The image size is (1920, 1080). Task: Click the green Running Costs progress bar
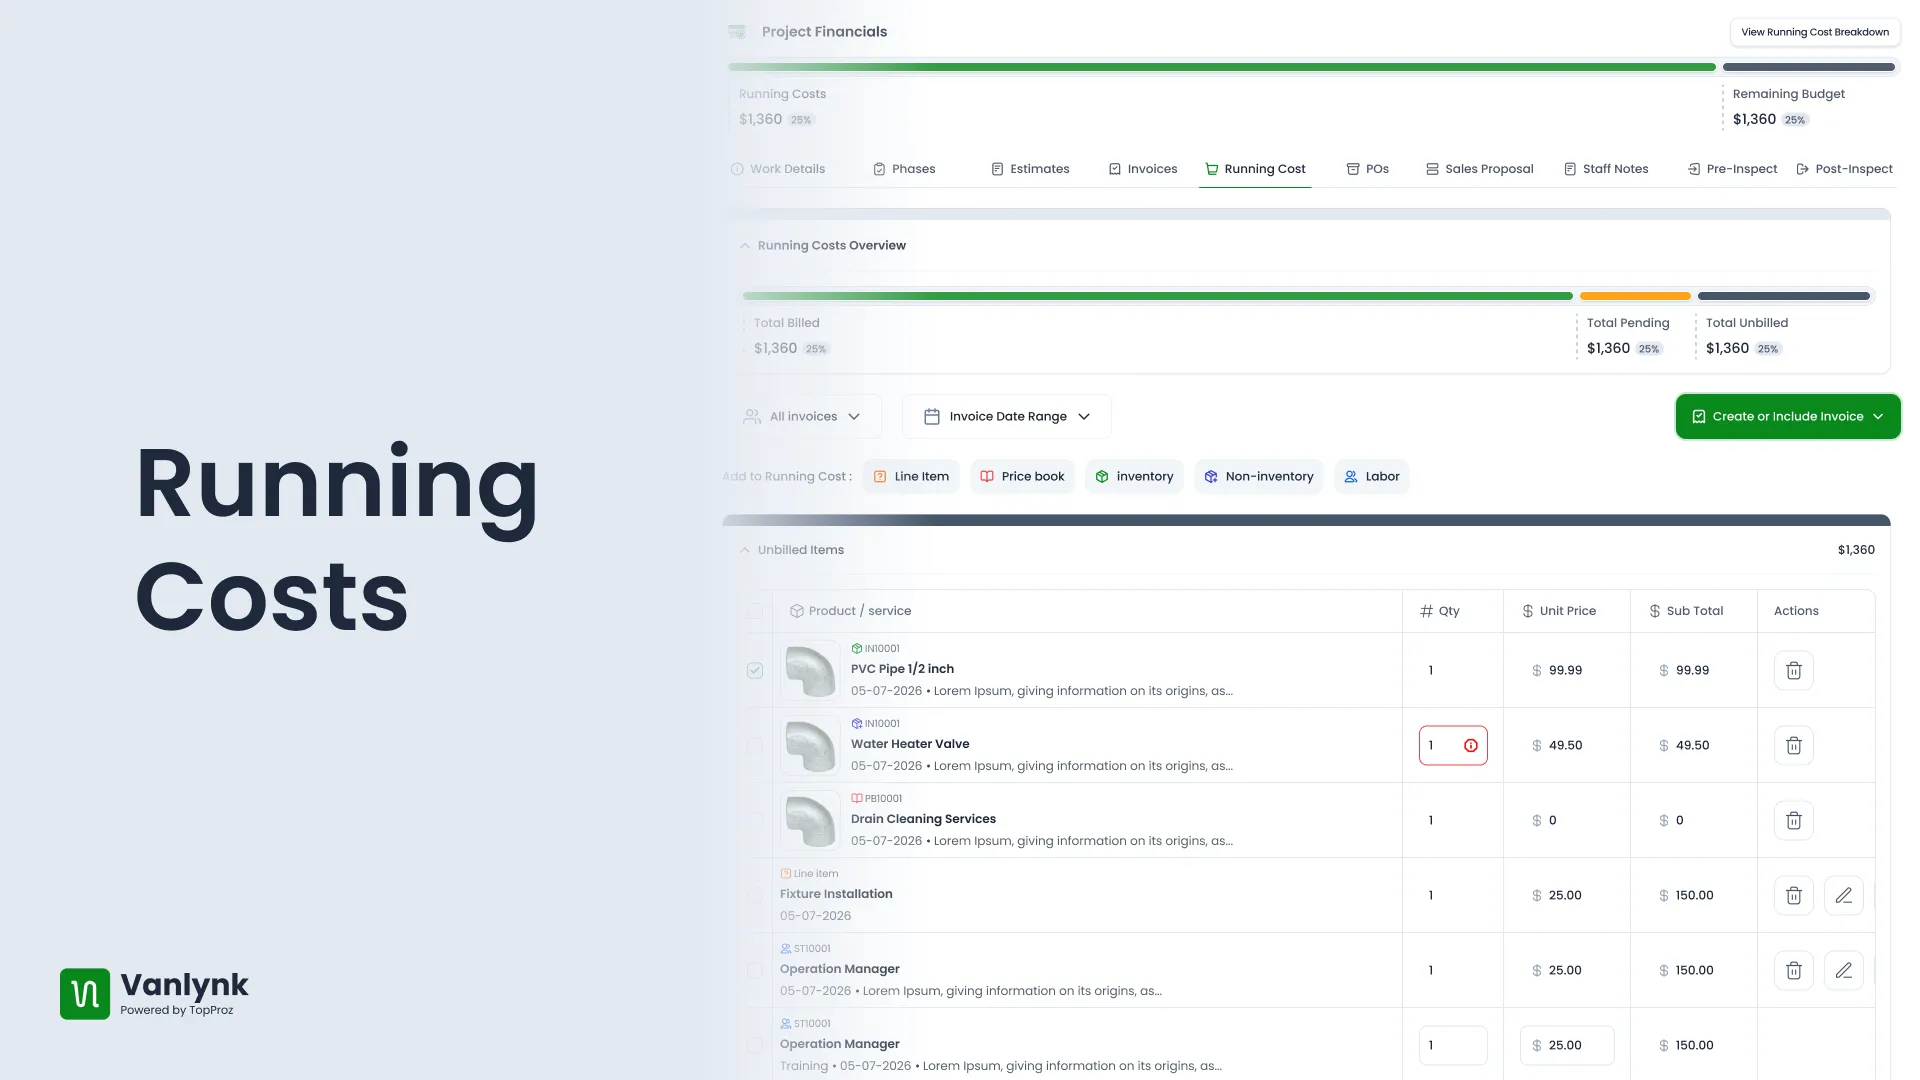[1222, 67]
